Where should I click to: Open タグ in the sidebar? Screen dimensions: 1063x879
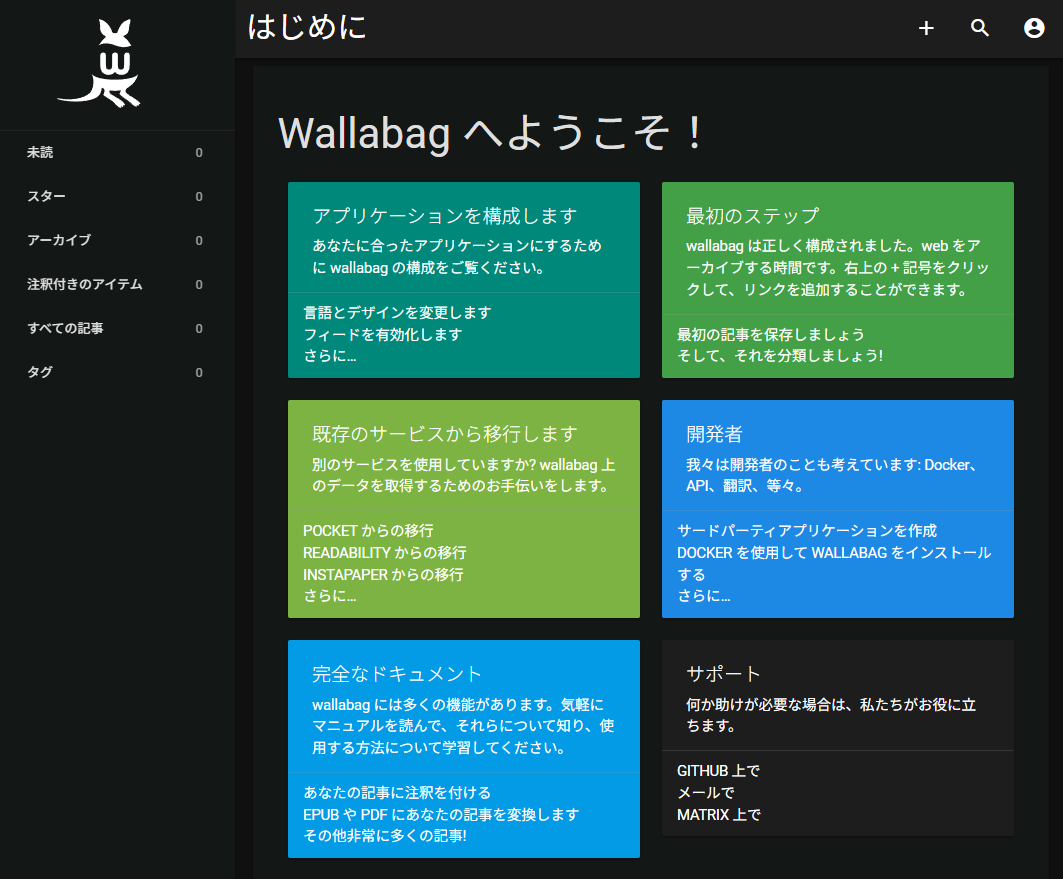coord(117,373)
